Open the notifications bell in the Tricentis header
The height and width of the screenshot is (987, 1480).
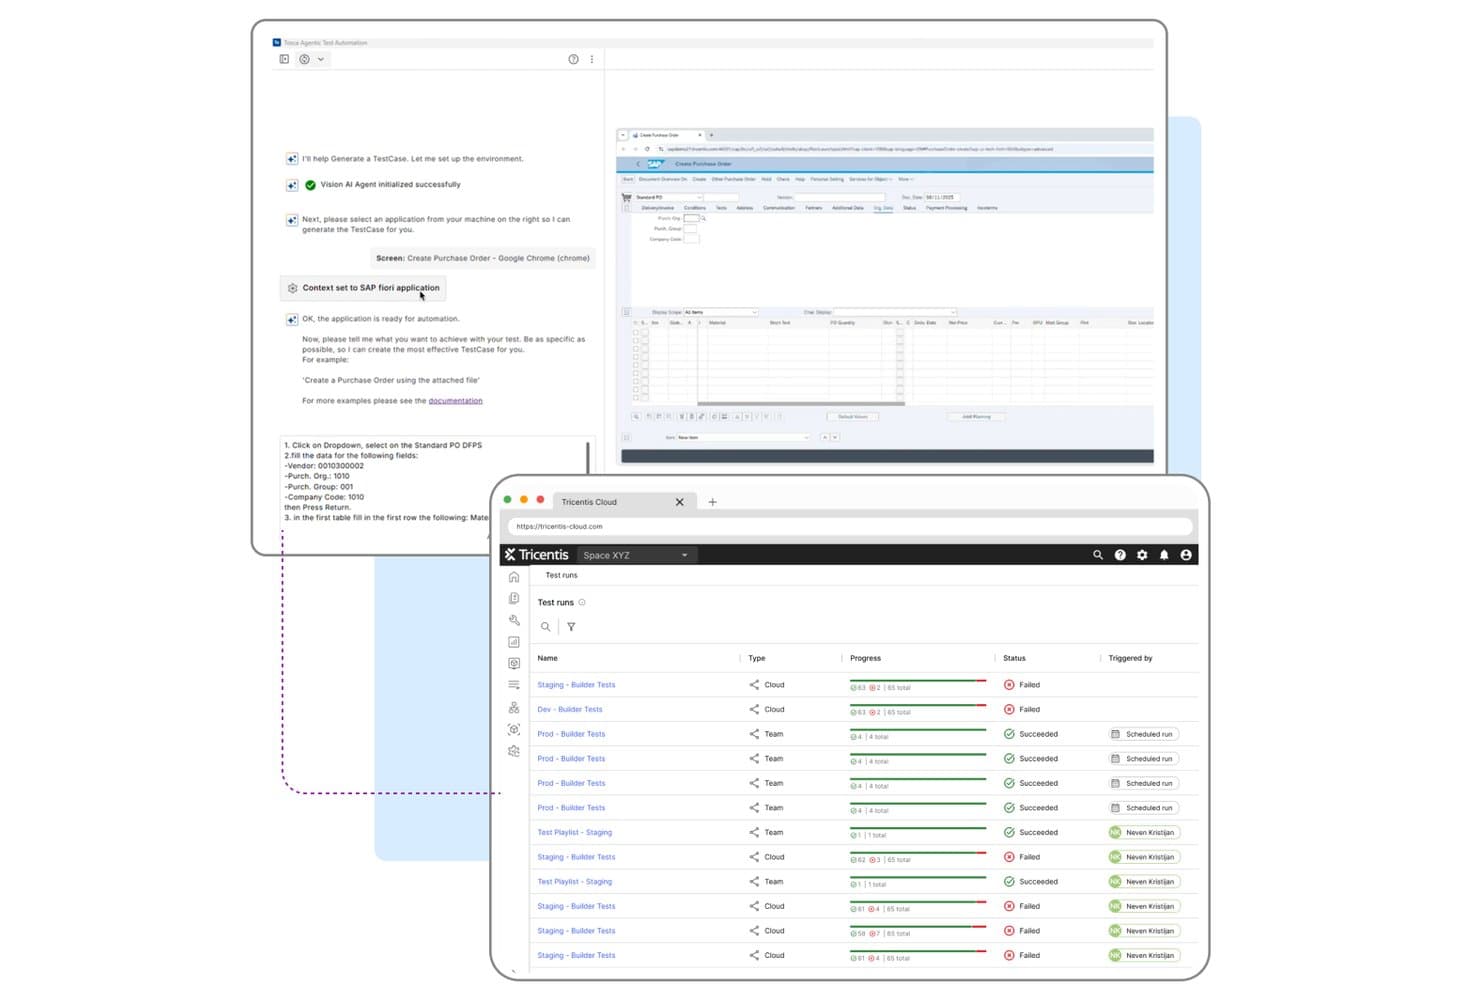coord(1164,555)
